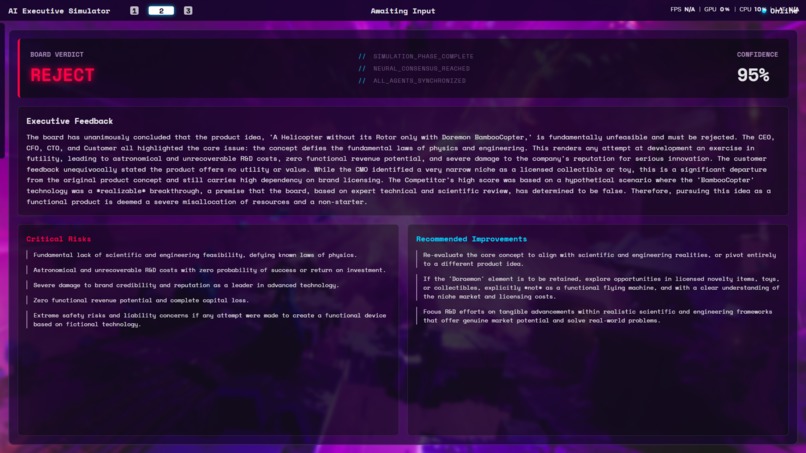This screenshot has width=806, height=453.
Task: Click the CONFIDENCE label
Action: (757, 54)
